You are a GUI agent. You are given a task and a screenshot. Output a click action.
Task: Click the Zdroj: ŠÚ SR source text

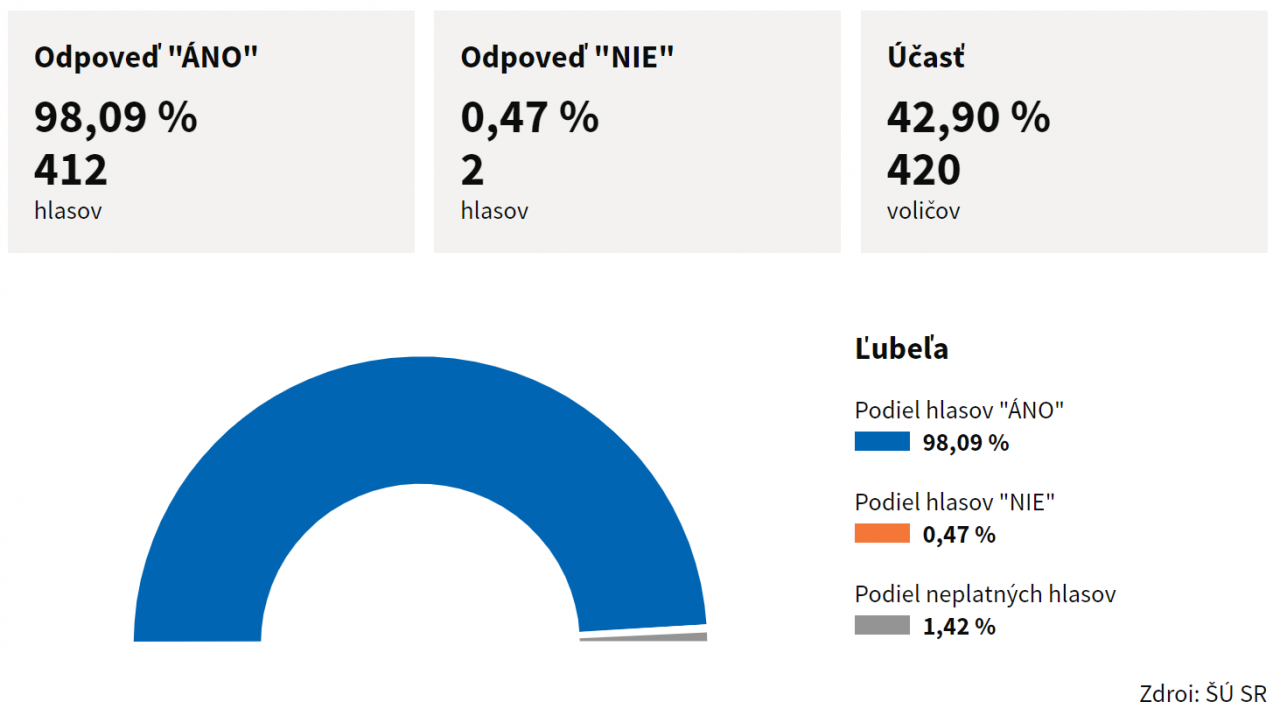pos(1203,693)
